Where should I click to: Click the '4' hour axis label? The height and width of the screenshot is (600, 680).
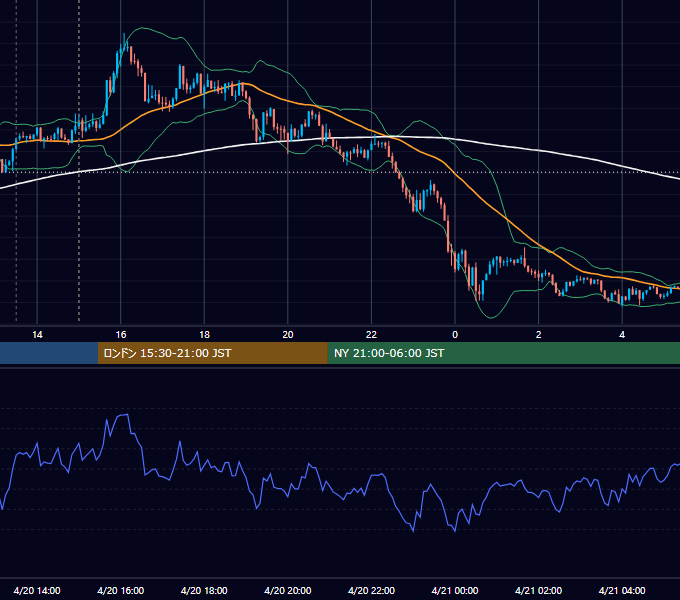click(622, 335)
